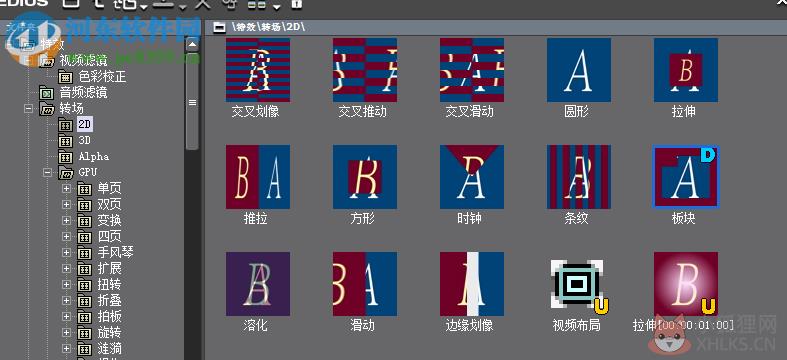Click the 色彩校正 folder icon

(66, 77)
